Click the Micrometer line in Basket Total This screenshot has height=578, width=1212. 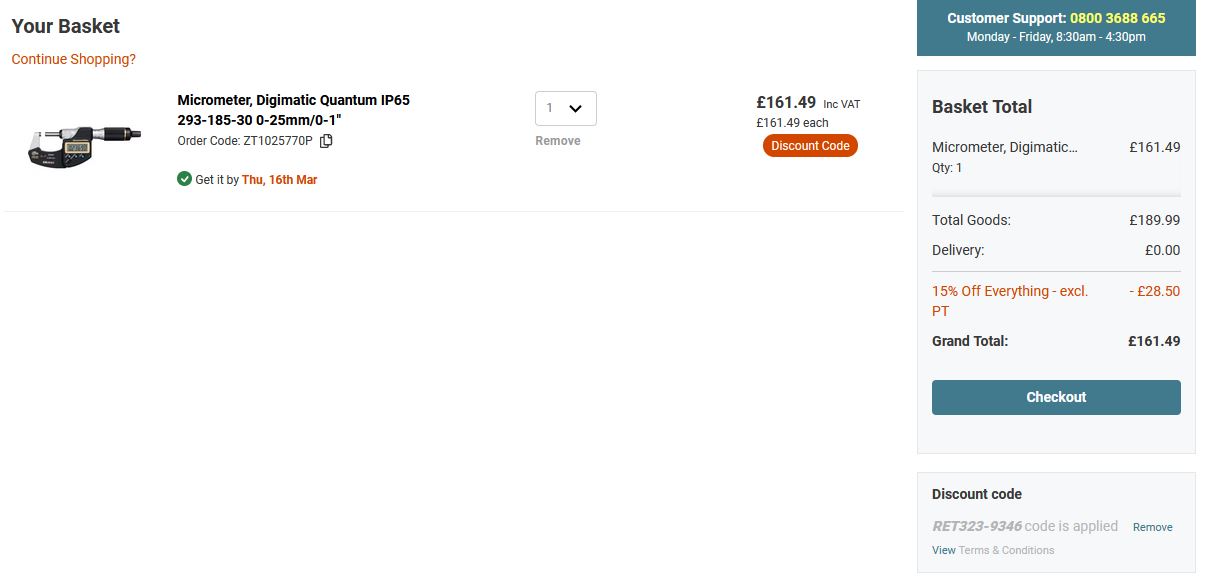coord(1004,147)
